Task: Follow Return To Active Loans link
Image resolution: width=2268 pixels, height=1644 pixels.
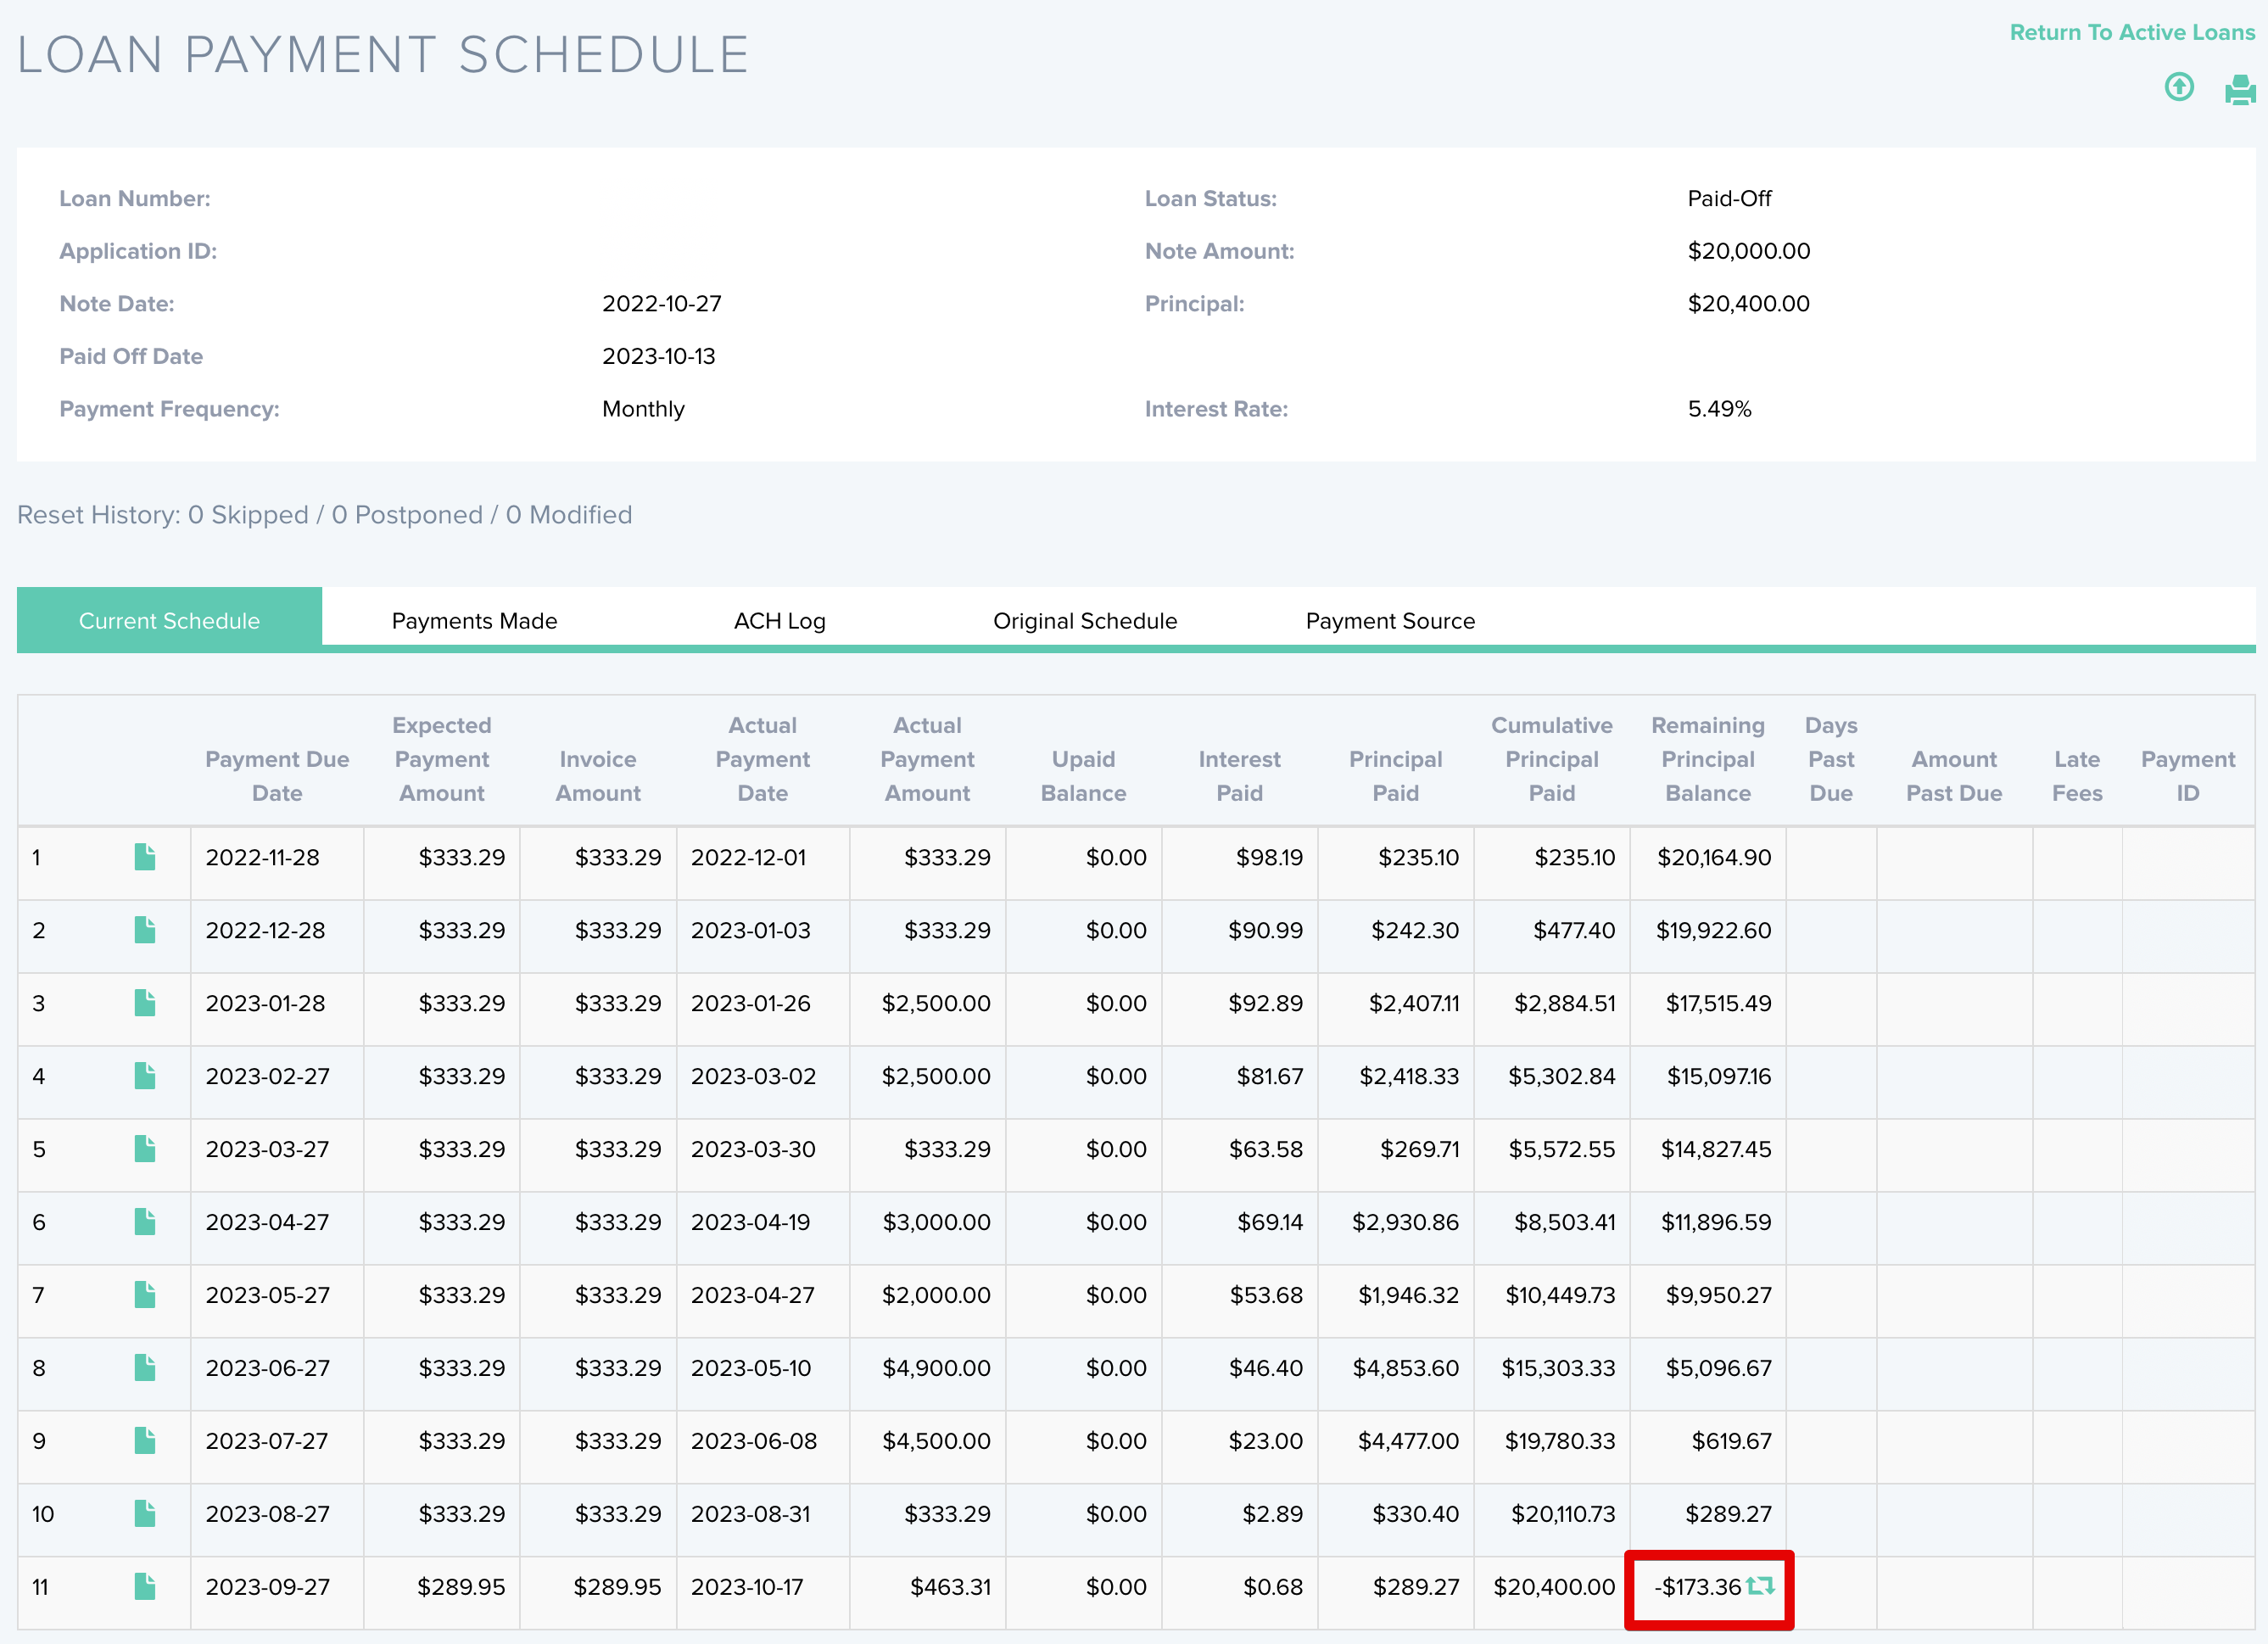Action: click(x=2132, y=33)
